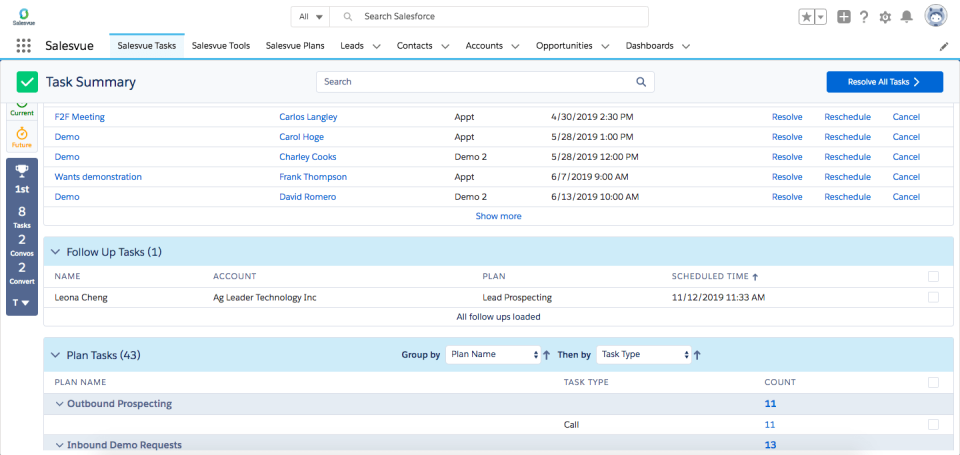
Task: Add page to favorites with star icon
Action: coord(806,17)
